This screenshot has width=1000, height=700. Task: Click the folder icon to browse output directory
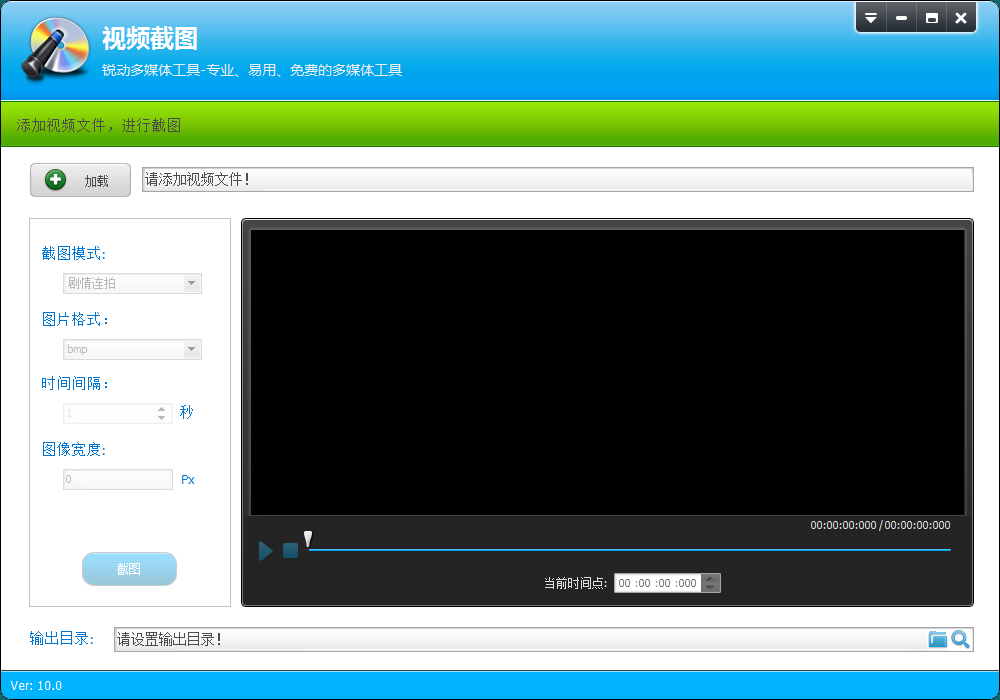(937, 639)
